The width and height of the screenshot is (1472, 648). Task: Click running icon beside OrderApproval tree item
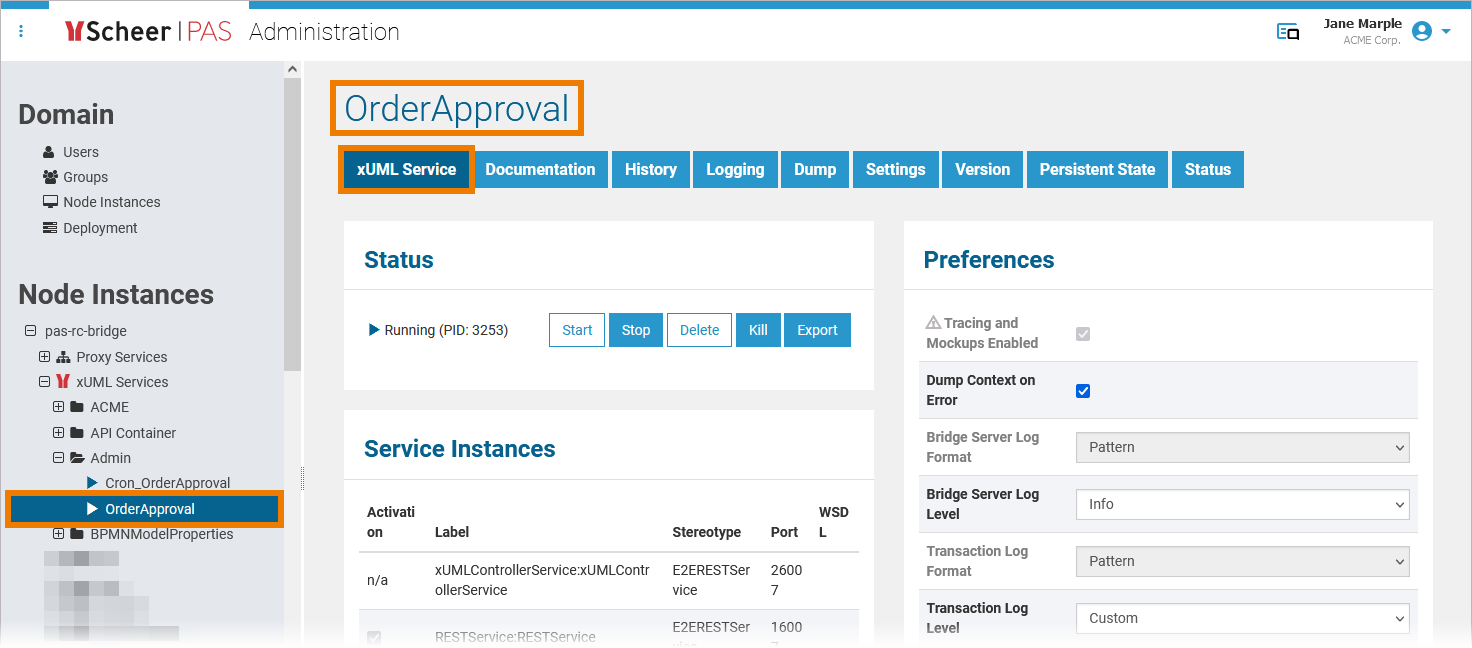click(x=92, y=509)
